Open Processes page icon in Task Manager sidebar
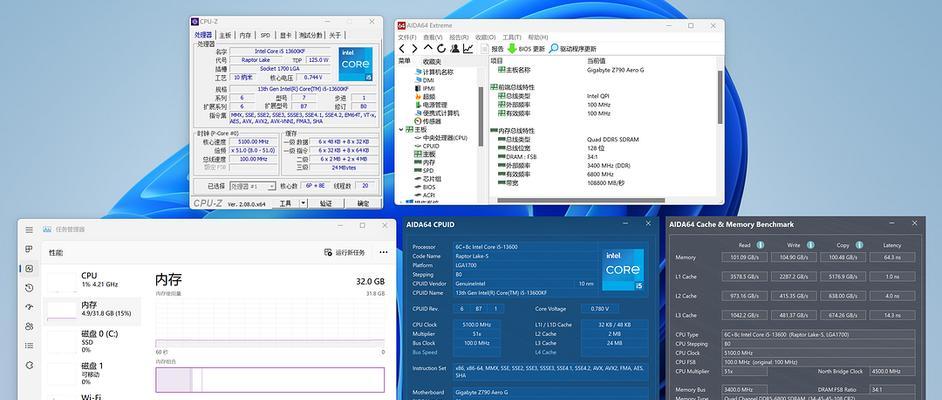The height and width of the screenshot is (400, 942). 29,249
